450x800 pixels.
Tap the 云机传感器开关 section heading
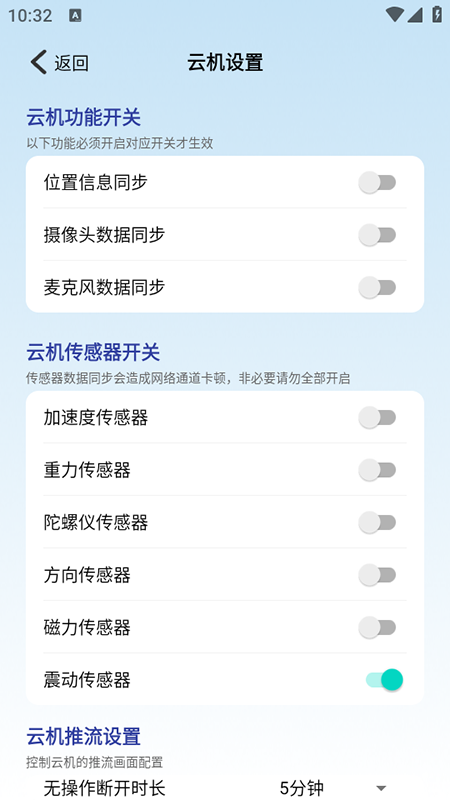click(x=93, y=353)
